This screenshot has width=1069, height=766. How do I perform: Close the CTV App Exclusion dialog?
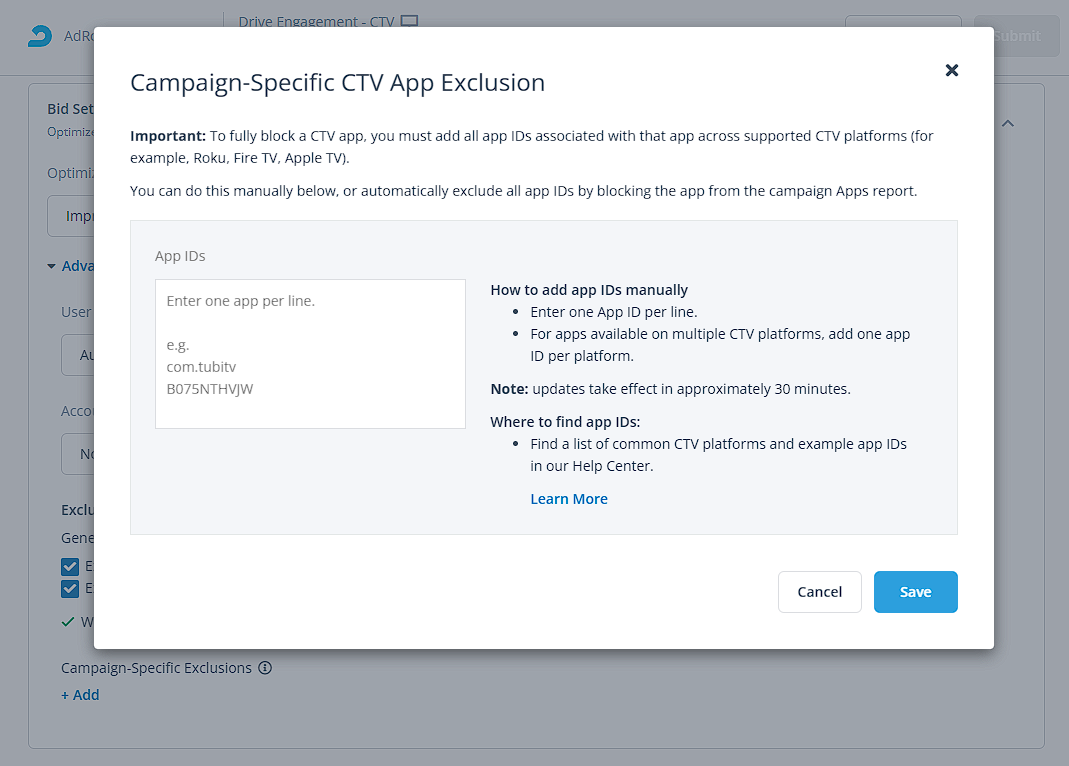click(952, 70)
